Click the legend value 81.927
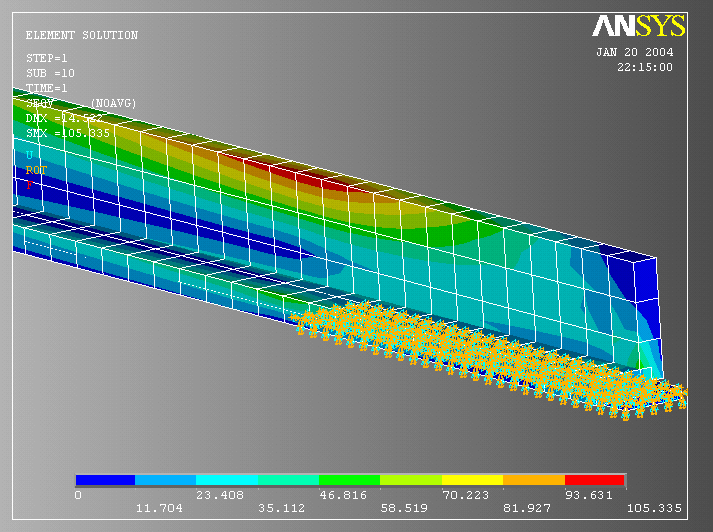The width and height of the screenshot is (713, 532). coord(527,508)
